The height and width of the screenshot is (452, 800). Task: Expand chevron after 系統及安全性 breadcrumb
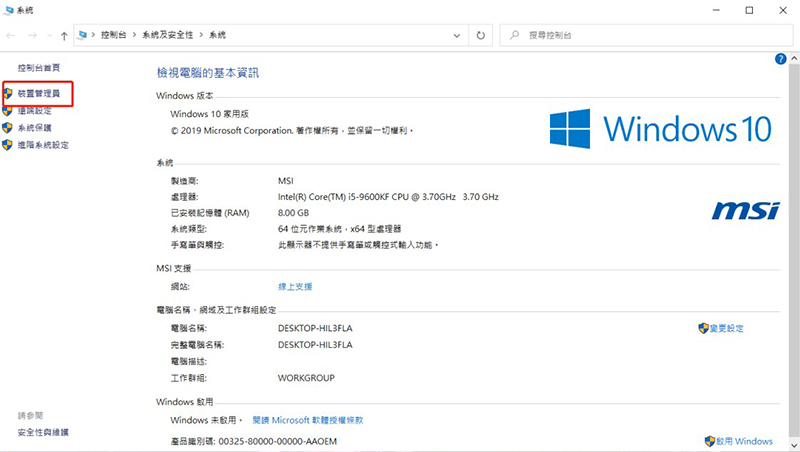(x=202, y=35)
